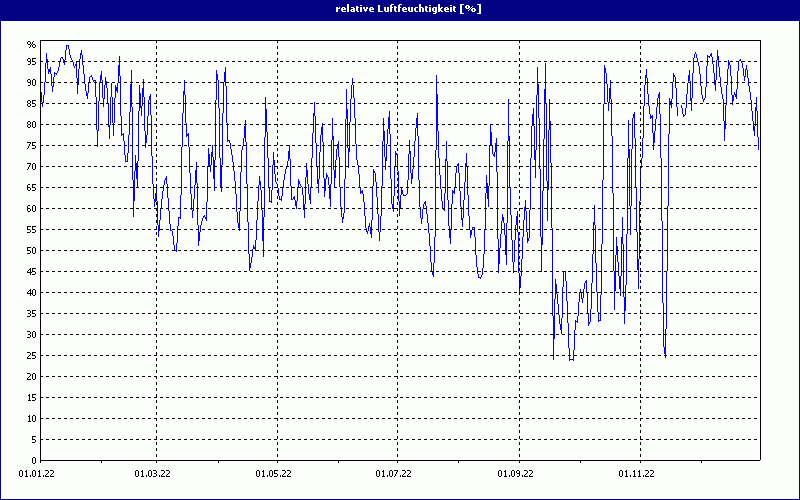Screen dimensions: 800x500
Task: Click the chart title 'relative Luftfeuchtigkeit [%]'
Action: point(400,8)
